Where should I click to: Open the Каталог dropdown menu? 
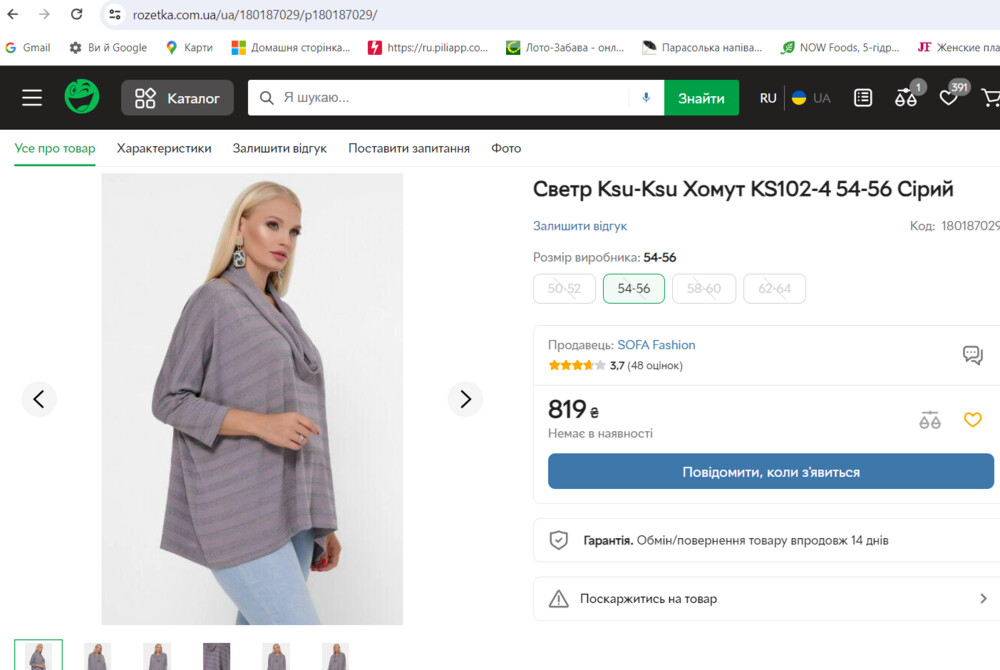click(x=177, y=98)
